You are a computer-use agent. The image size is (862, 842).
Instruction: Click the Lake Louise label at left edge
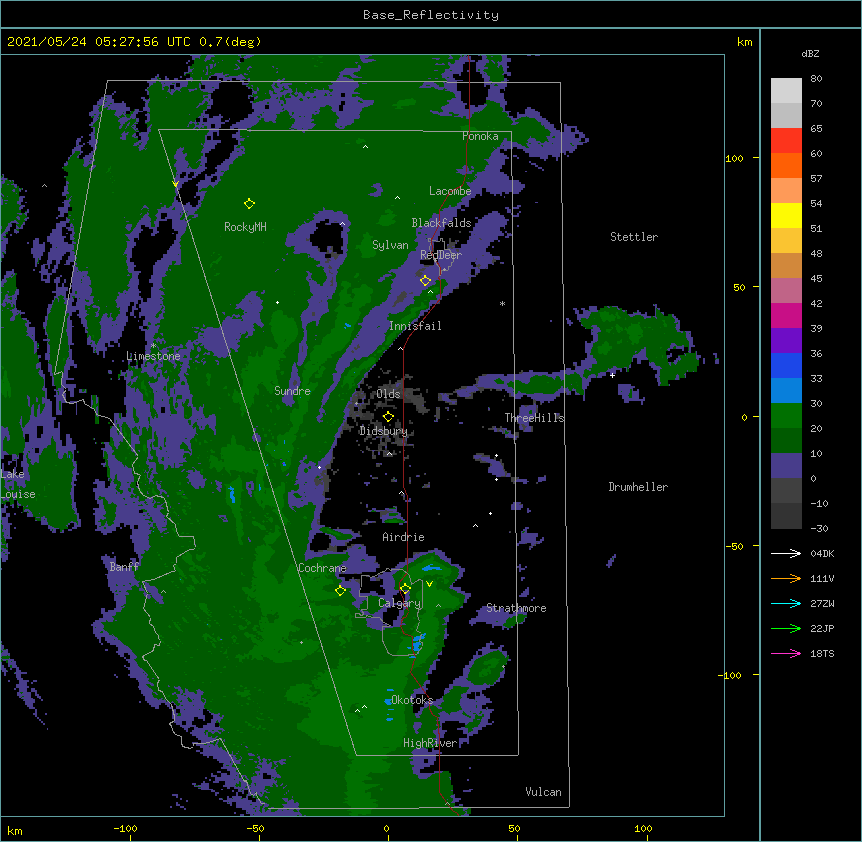coord(18,484)
